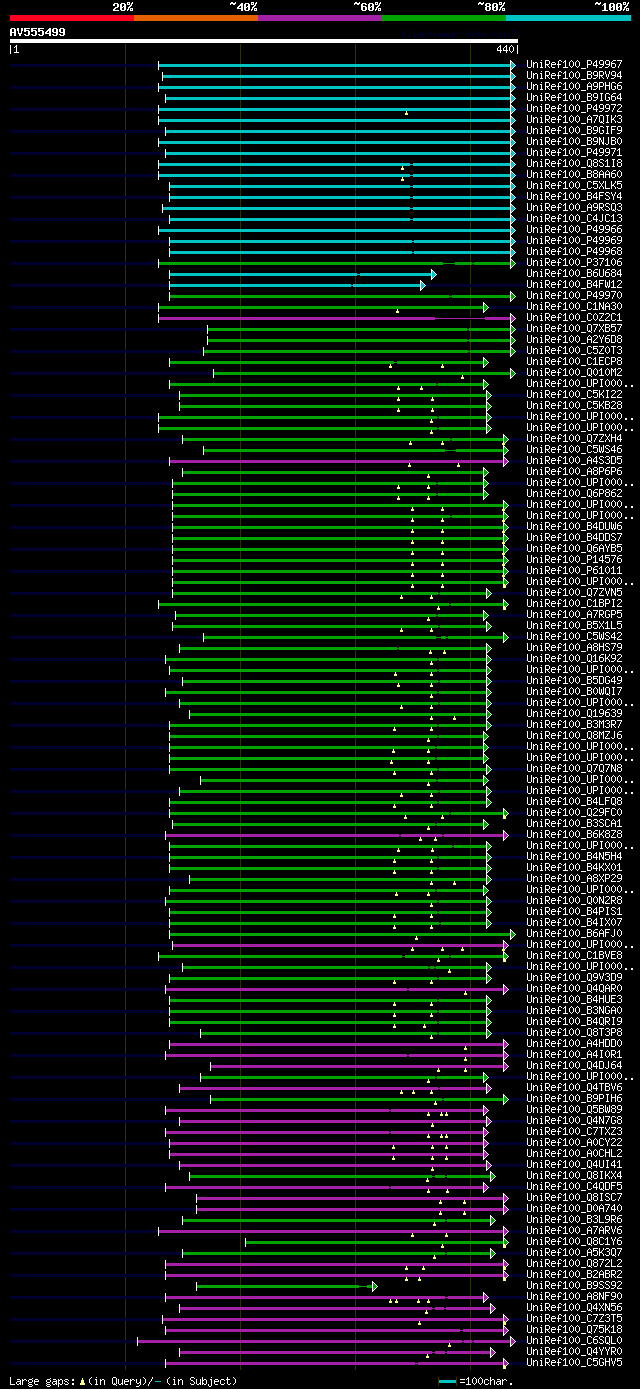The height and width of the screenshot is (1389, 640).
Task: Open hit UniRef100_P49967
Action: point(574,64)
